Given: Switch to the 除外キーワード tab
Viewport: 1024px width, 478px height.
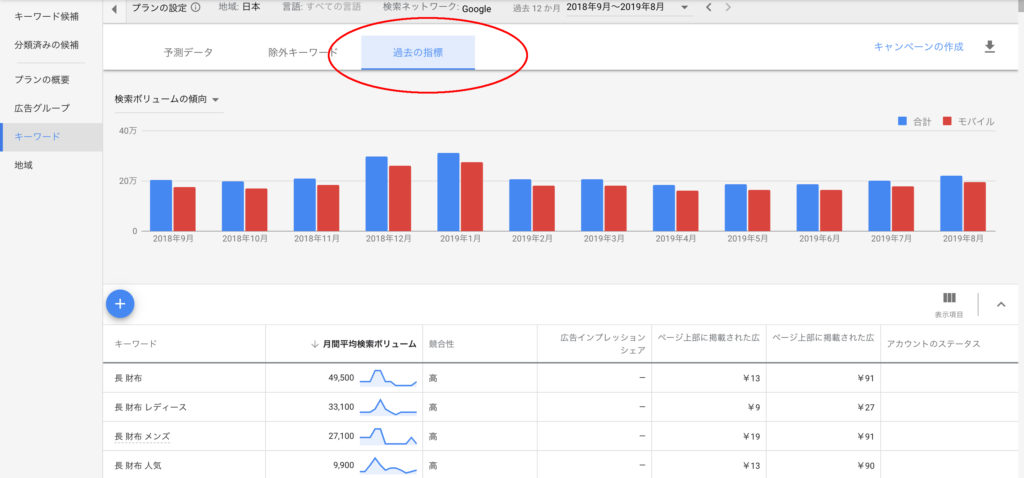Looking at the screenshot, I should click(x=303, y=53).
